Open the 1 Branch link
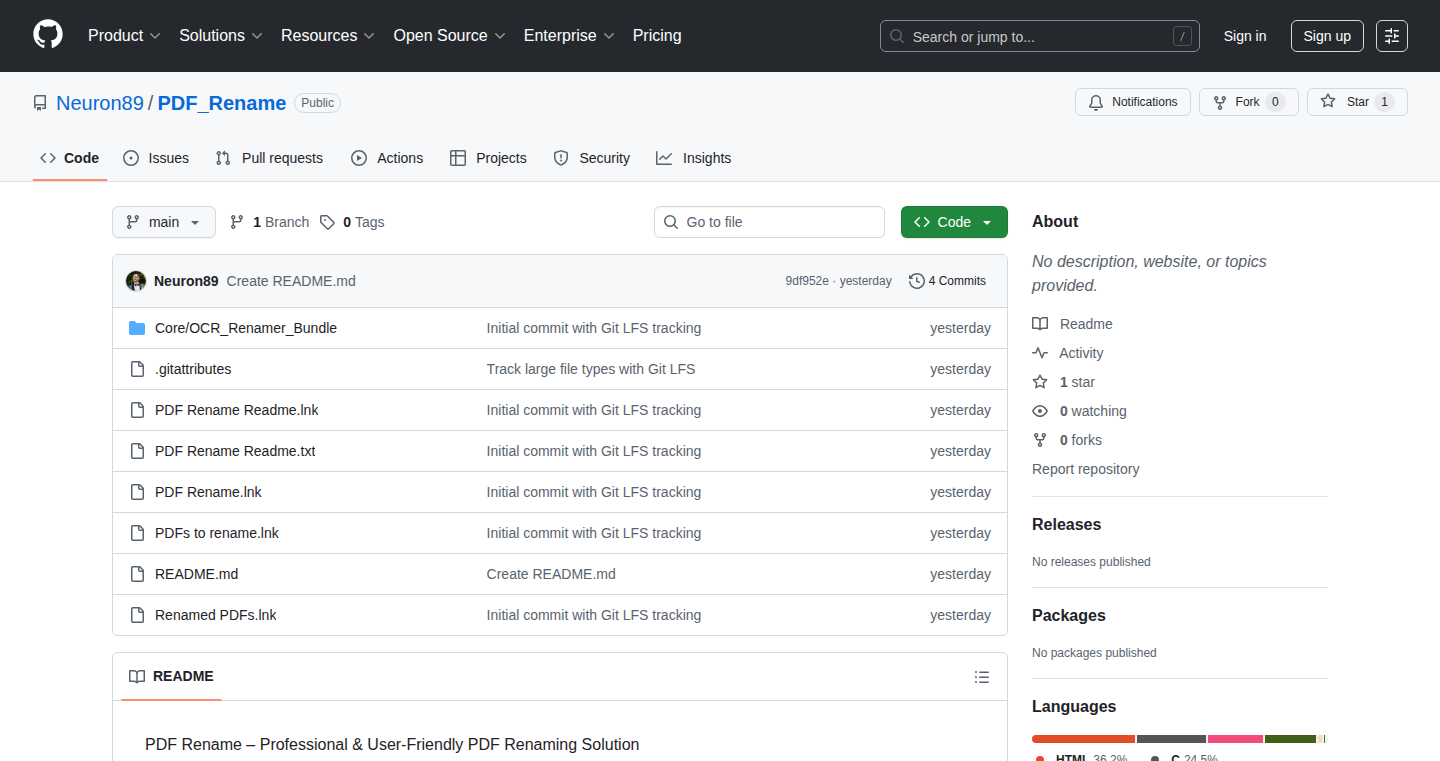Image resolution: width=1440 pixels, height=761 pixels. click(269, 222)
